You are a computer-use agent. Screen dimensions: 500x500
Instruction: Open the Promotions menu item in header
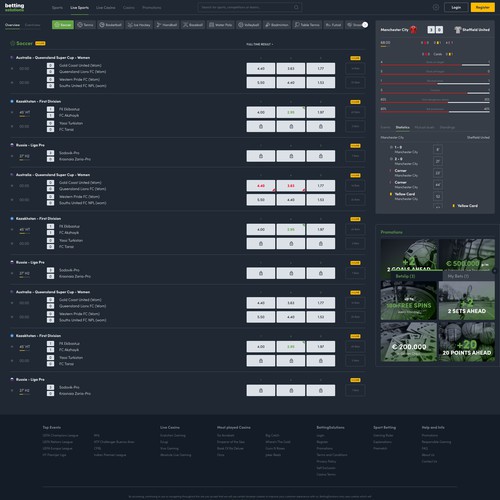click(x=152, y=7)
